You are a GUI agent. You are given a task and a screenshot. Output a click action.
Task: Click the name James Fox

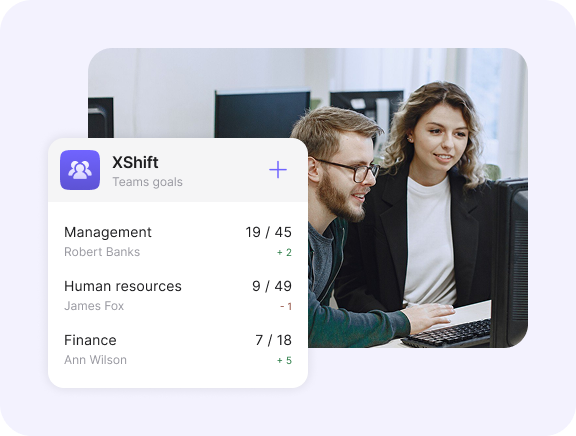pos(94,306)
